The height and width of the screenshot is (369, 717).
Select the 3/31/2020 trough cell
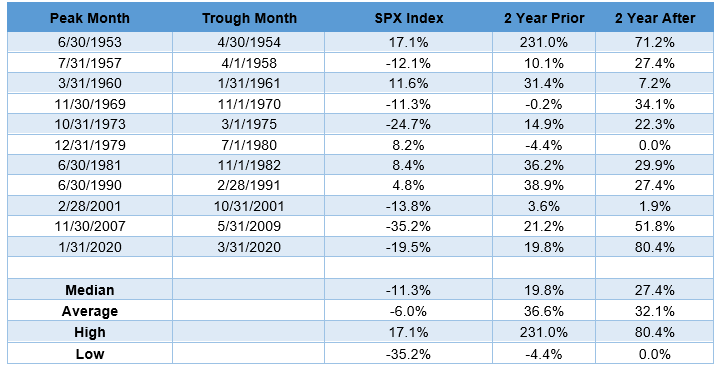coord(249,247)
